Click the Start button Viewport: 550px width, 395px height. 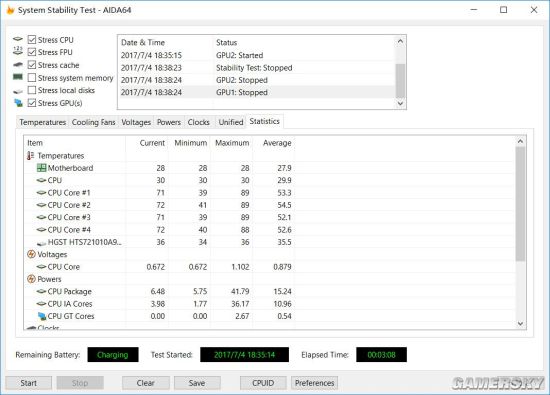[x=28, y=383]
